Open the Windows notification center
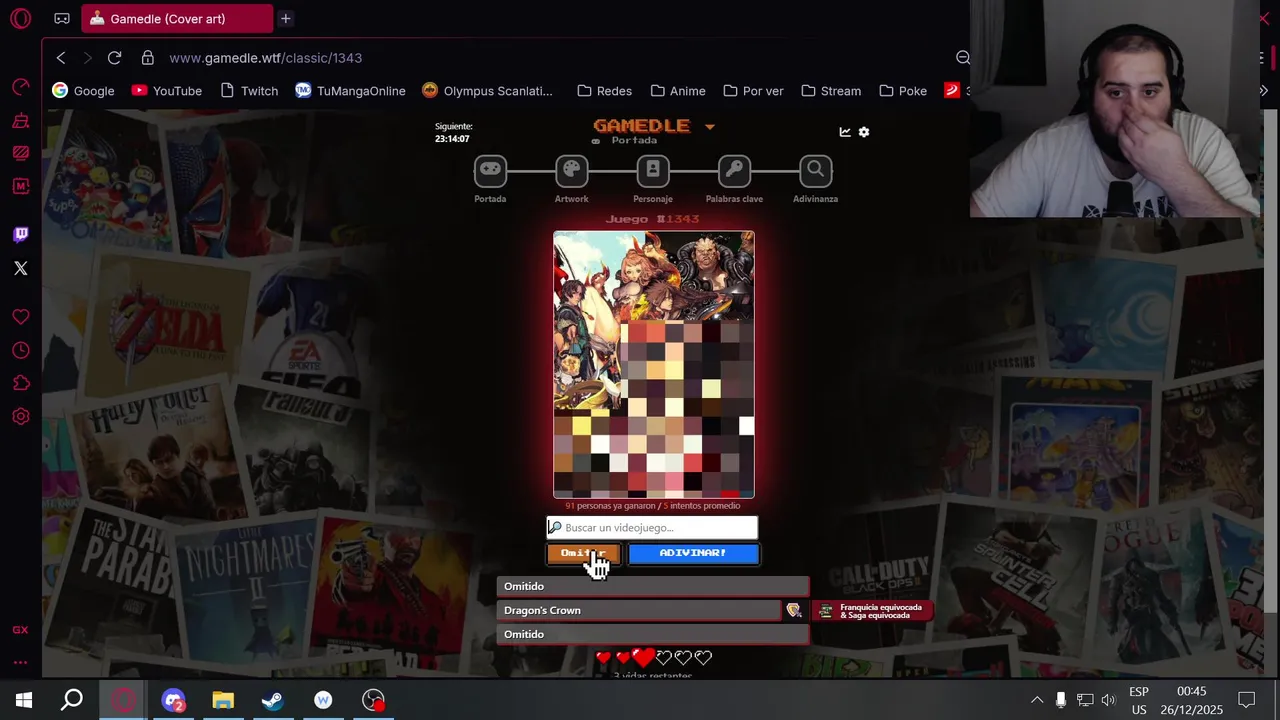The image size is (1280, 720). point(1247,700)
